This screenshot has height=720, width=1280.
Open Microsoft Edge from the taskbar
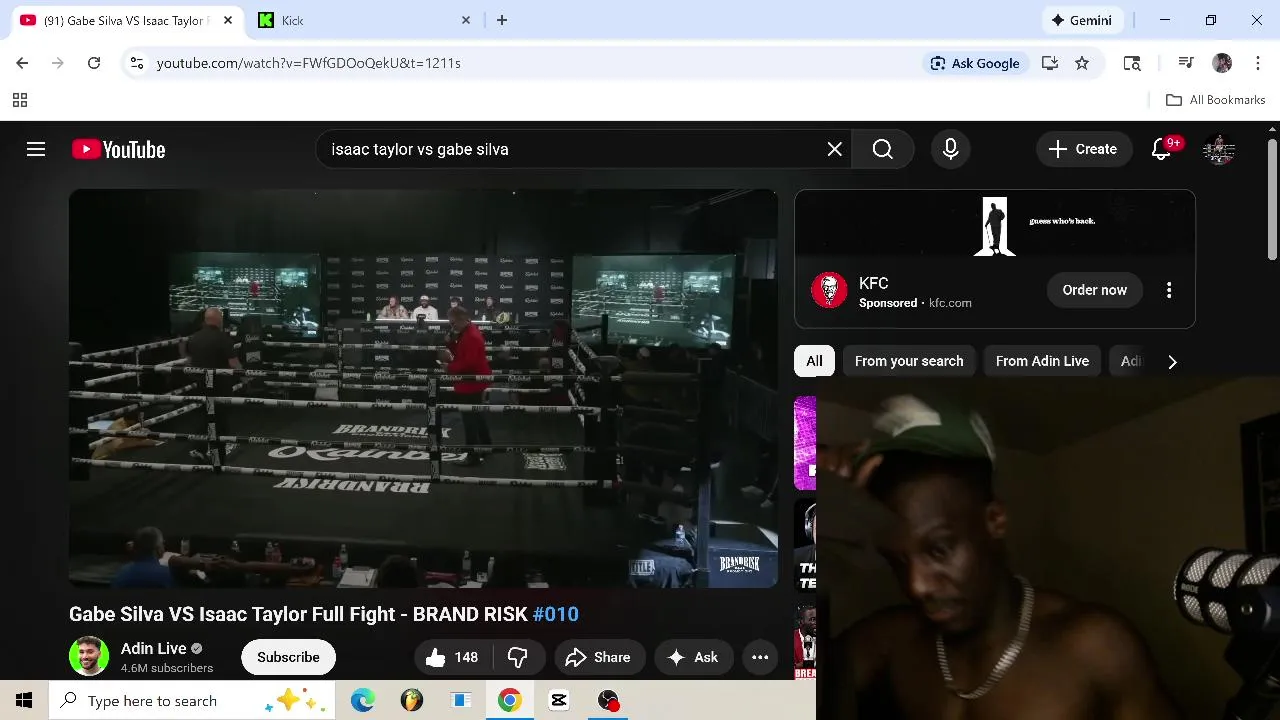pyautogui.click(x=363, y=701)
